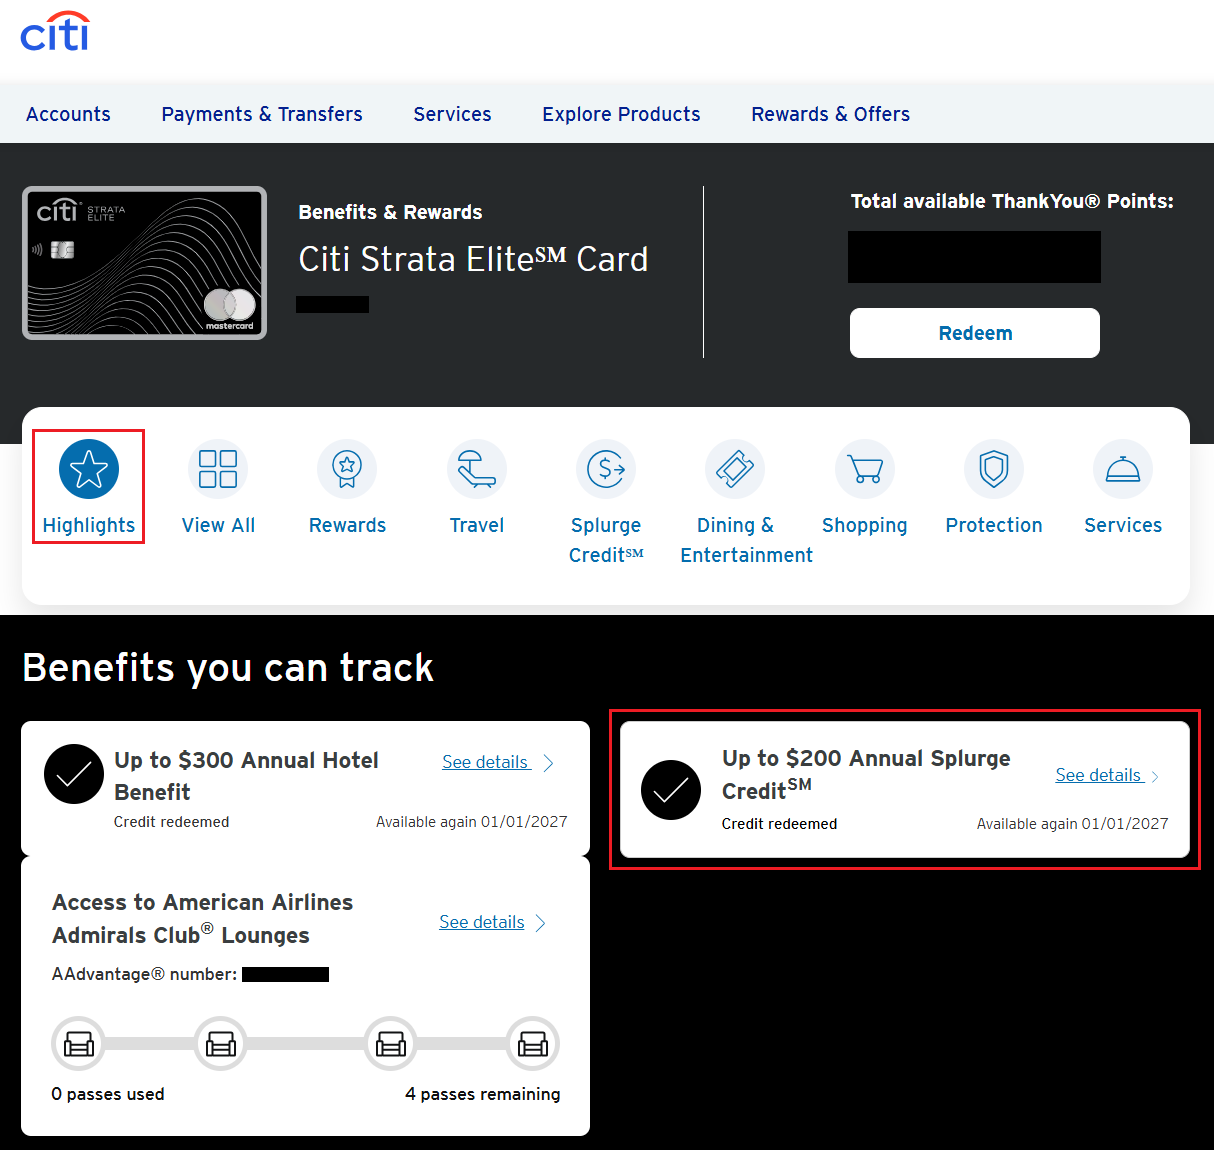Expand Hotel Benefit details chevron

tap(548, 763)
